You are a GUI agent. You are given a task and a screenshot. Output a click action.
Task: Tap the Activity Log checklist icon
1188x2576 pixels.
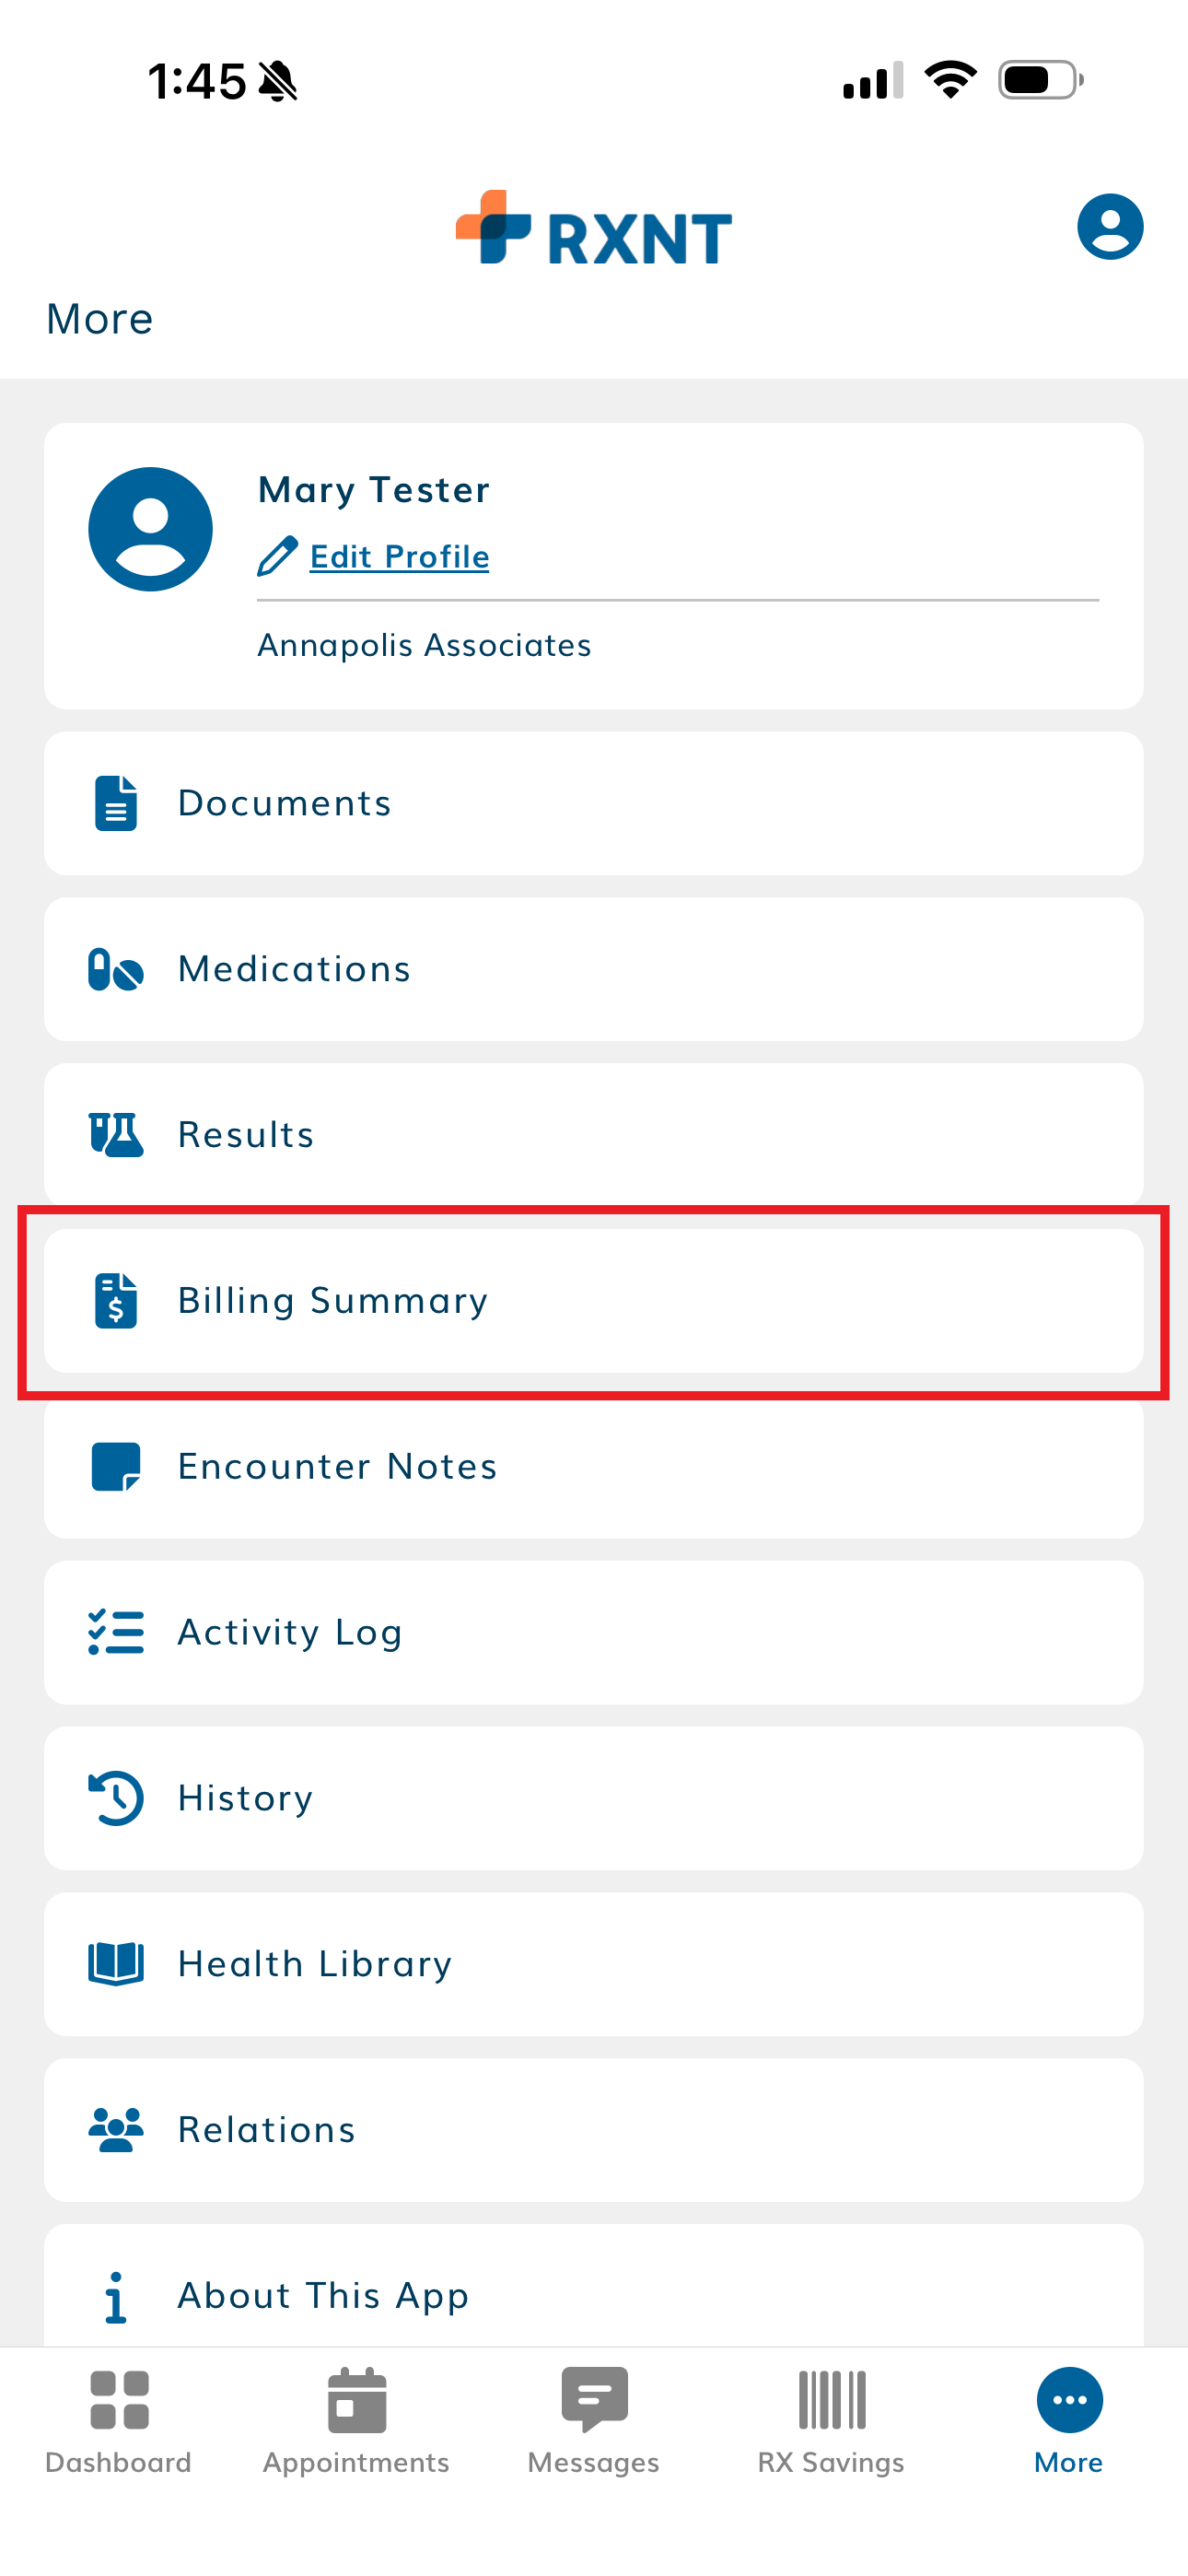coord(116,1632)
